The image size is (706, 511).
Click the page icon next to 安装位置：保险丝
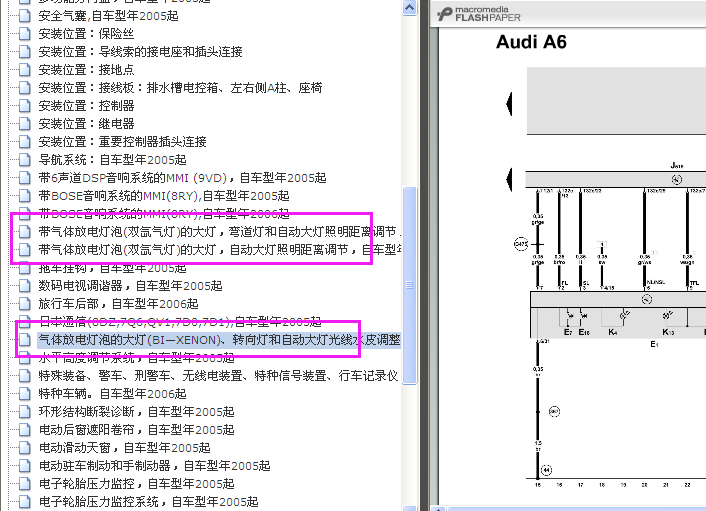pyautogui.click(x=25, y=34)
